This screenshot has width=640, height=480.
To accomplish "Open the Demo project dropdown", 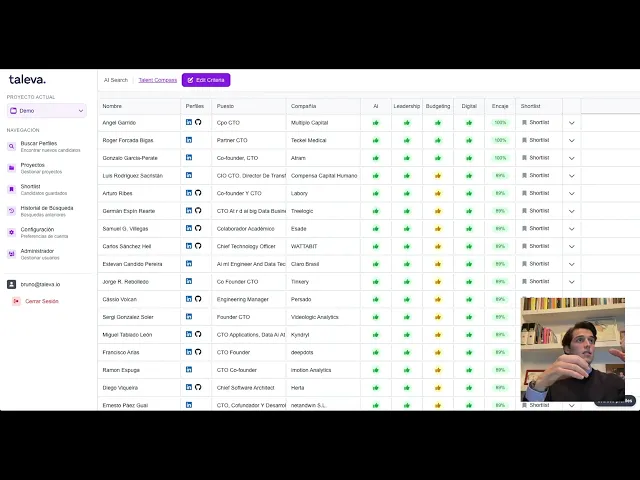I will pyautogui.click(x=47, y=111).
